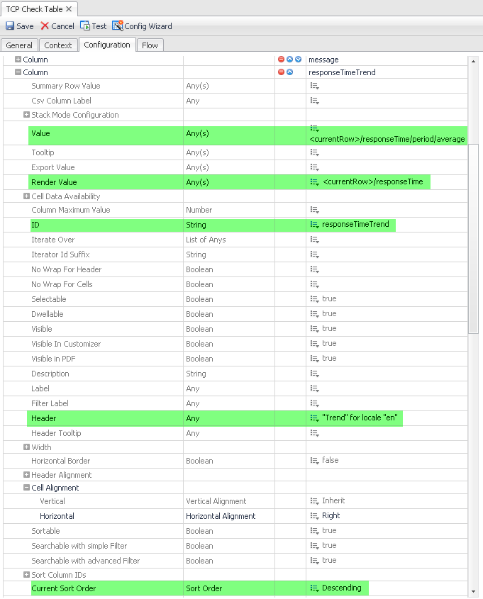The height and width of the screenshot is (599, 483).
Task: Select the Filter Label property row
Action: (235, 403)
